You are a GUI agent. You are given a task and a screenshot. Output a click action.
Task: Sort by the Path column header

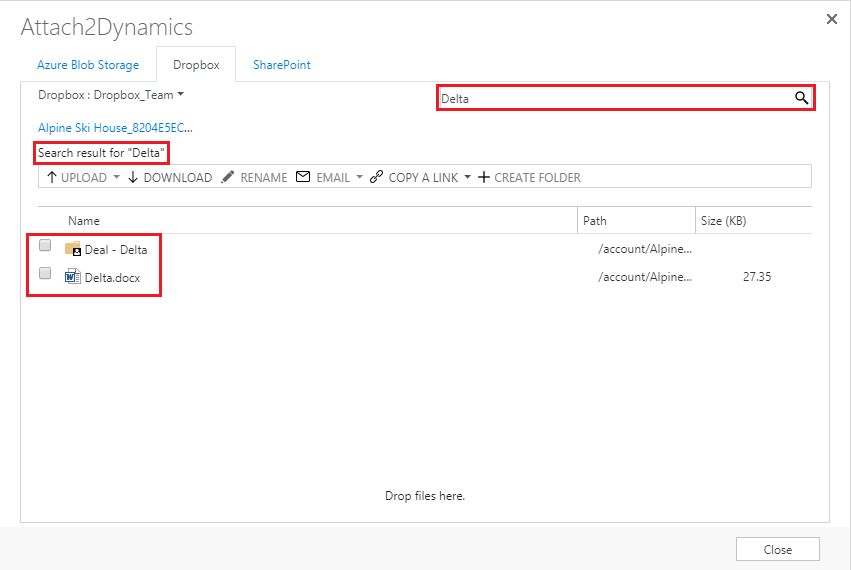tap(595, 220)
